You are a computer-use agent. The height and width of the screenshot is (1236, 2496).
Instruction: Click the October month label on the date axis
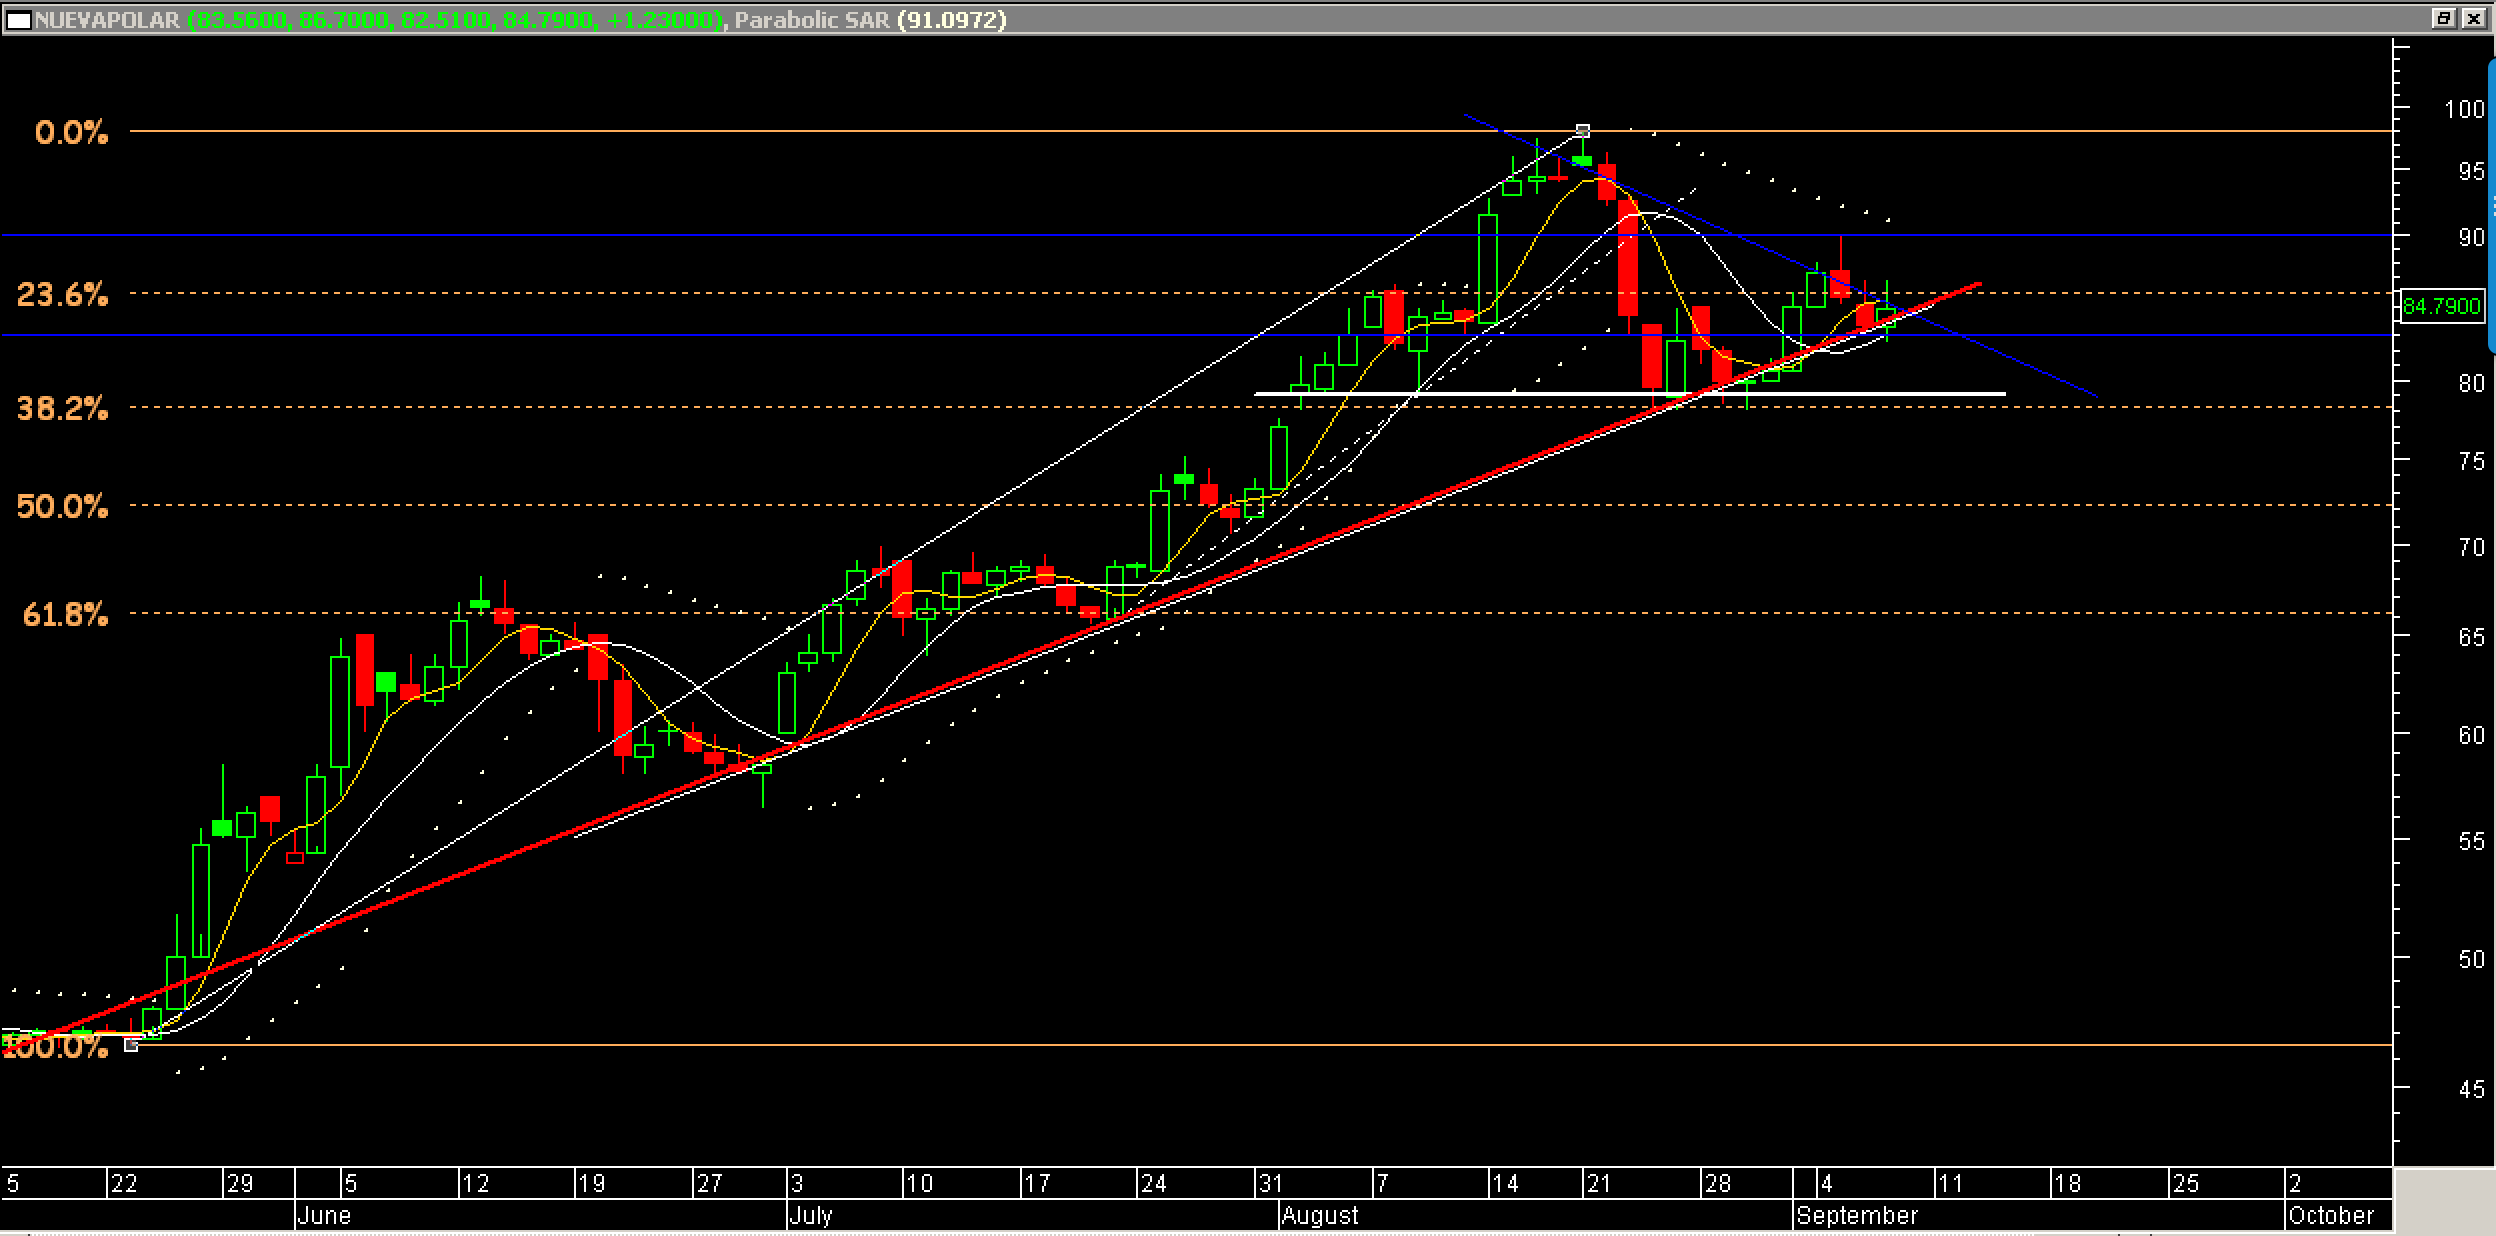point(2331,1216)
